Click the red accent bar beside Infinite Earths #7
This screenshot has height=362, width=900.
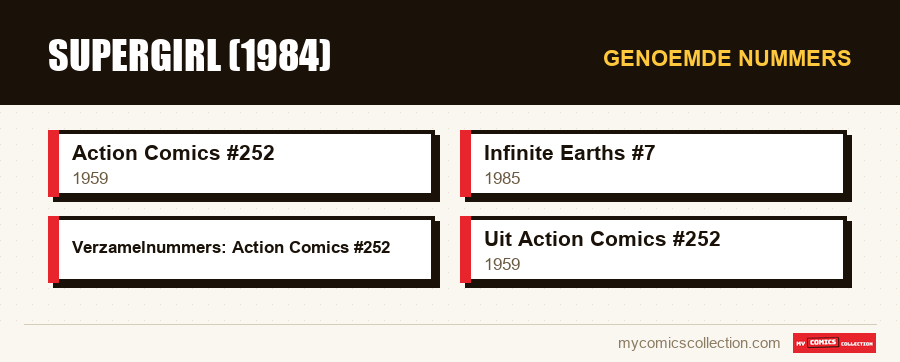click(x=465, y=164)
